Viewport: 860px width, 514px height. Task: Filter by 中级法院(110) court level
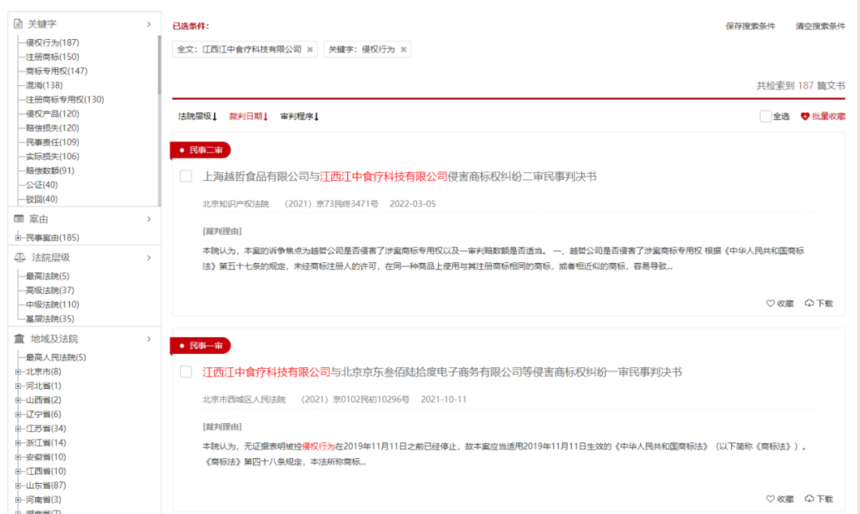tap(53, 304)
